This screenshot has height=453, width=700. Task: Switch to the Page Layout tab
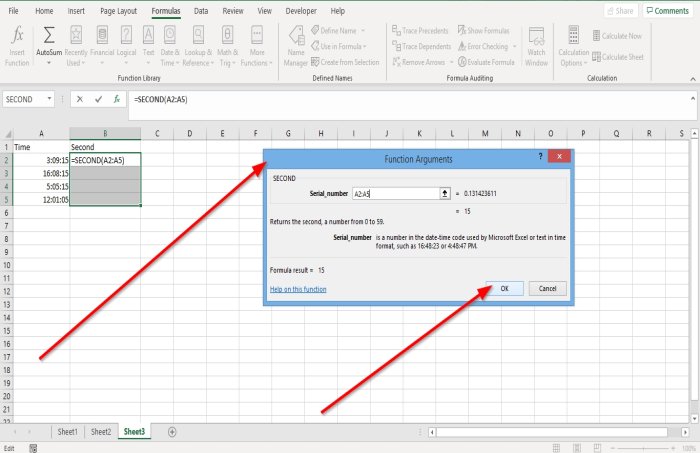(118, 11)
